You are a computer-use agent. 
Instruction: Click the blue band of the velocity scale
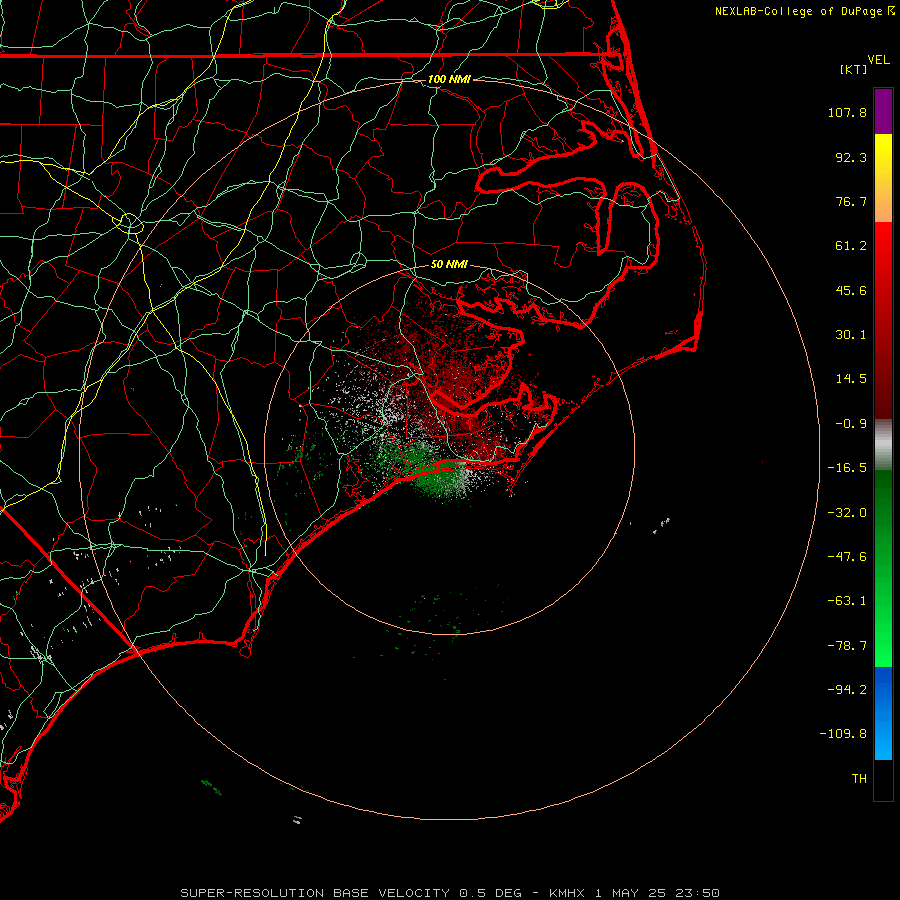(883, 713)
